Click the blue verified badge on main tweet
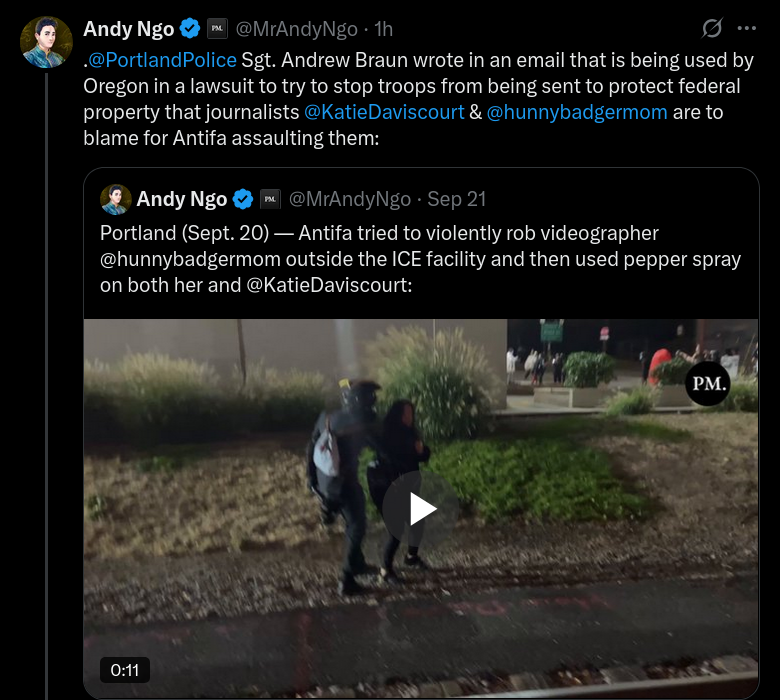Image resolution: width=780 pixels, height=700 pixels. [190, 29]
